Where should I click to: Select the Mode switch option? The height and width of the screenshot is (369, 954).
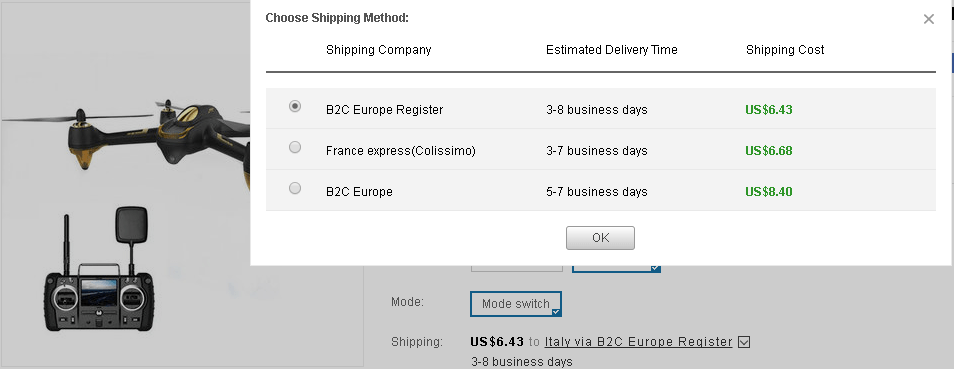pos(515,304)
